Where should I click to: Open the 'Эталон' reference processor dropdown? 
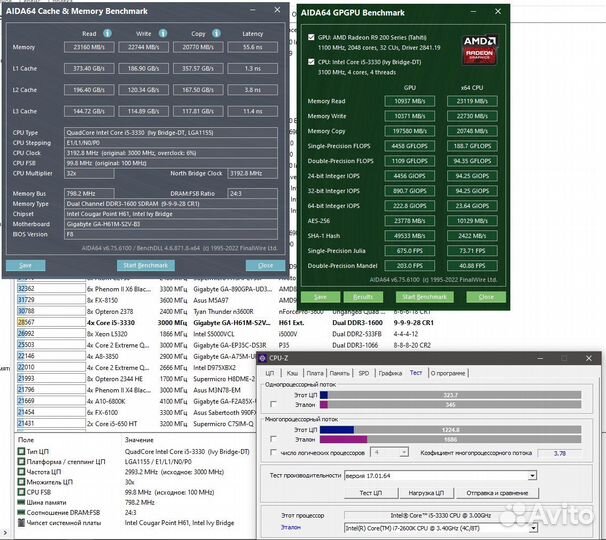click(533, 527)
